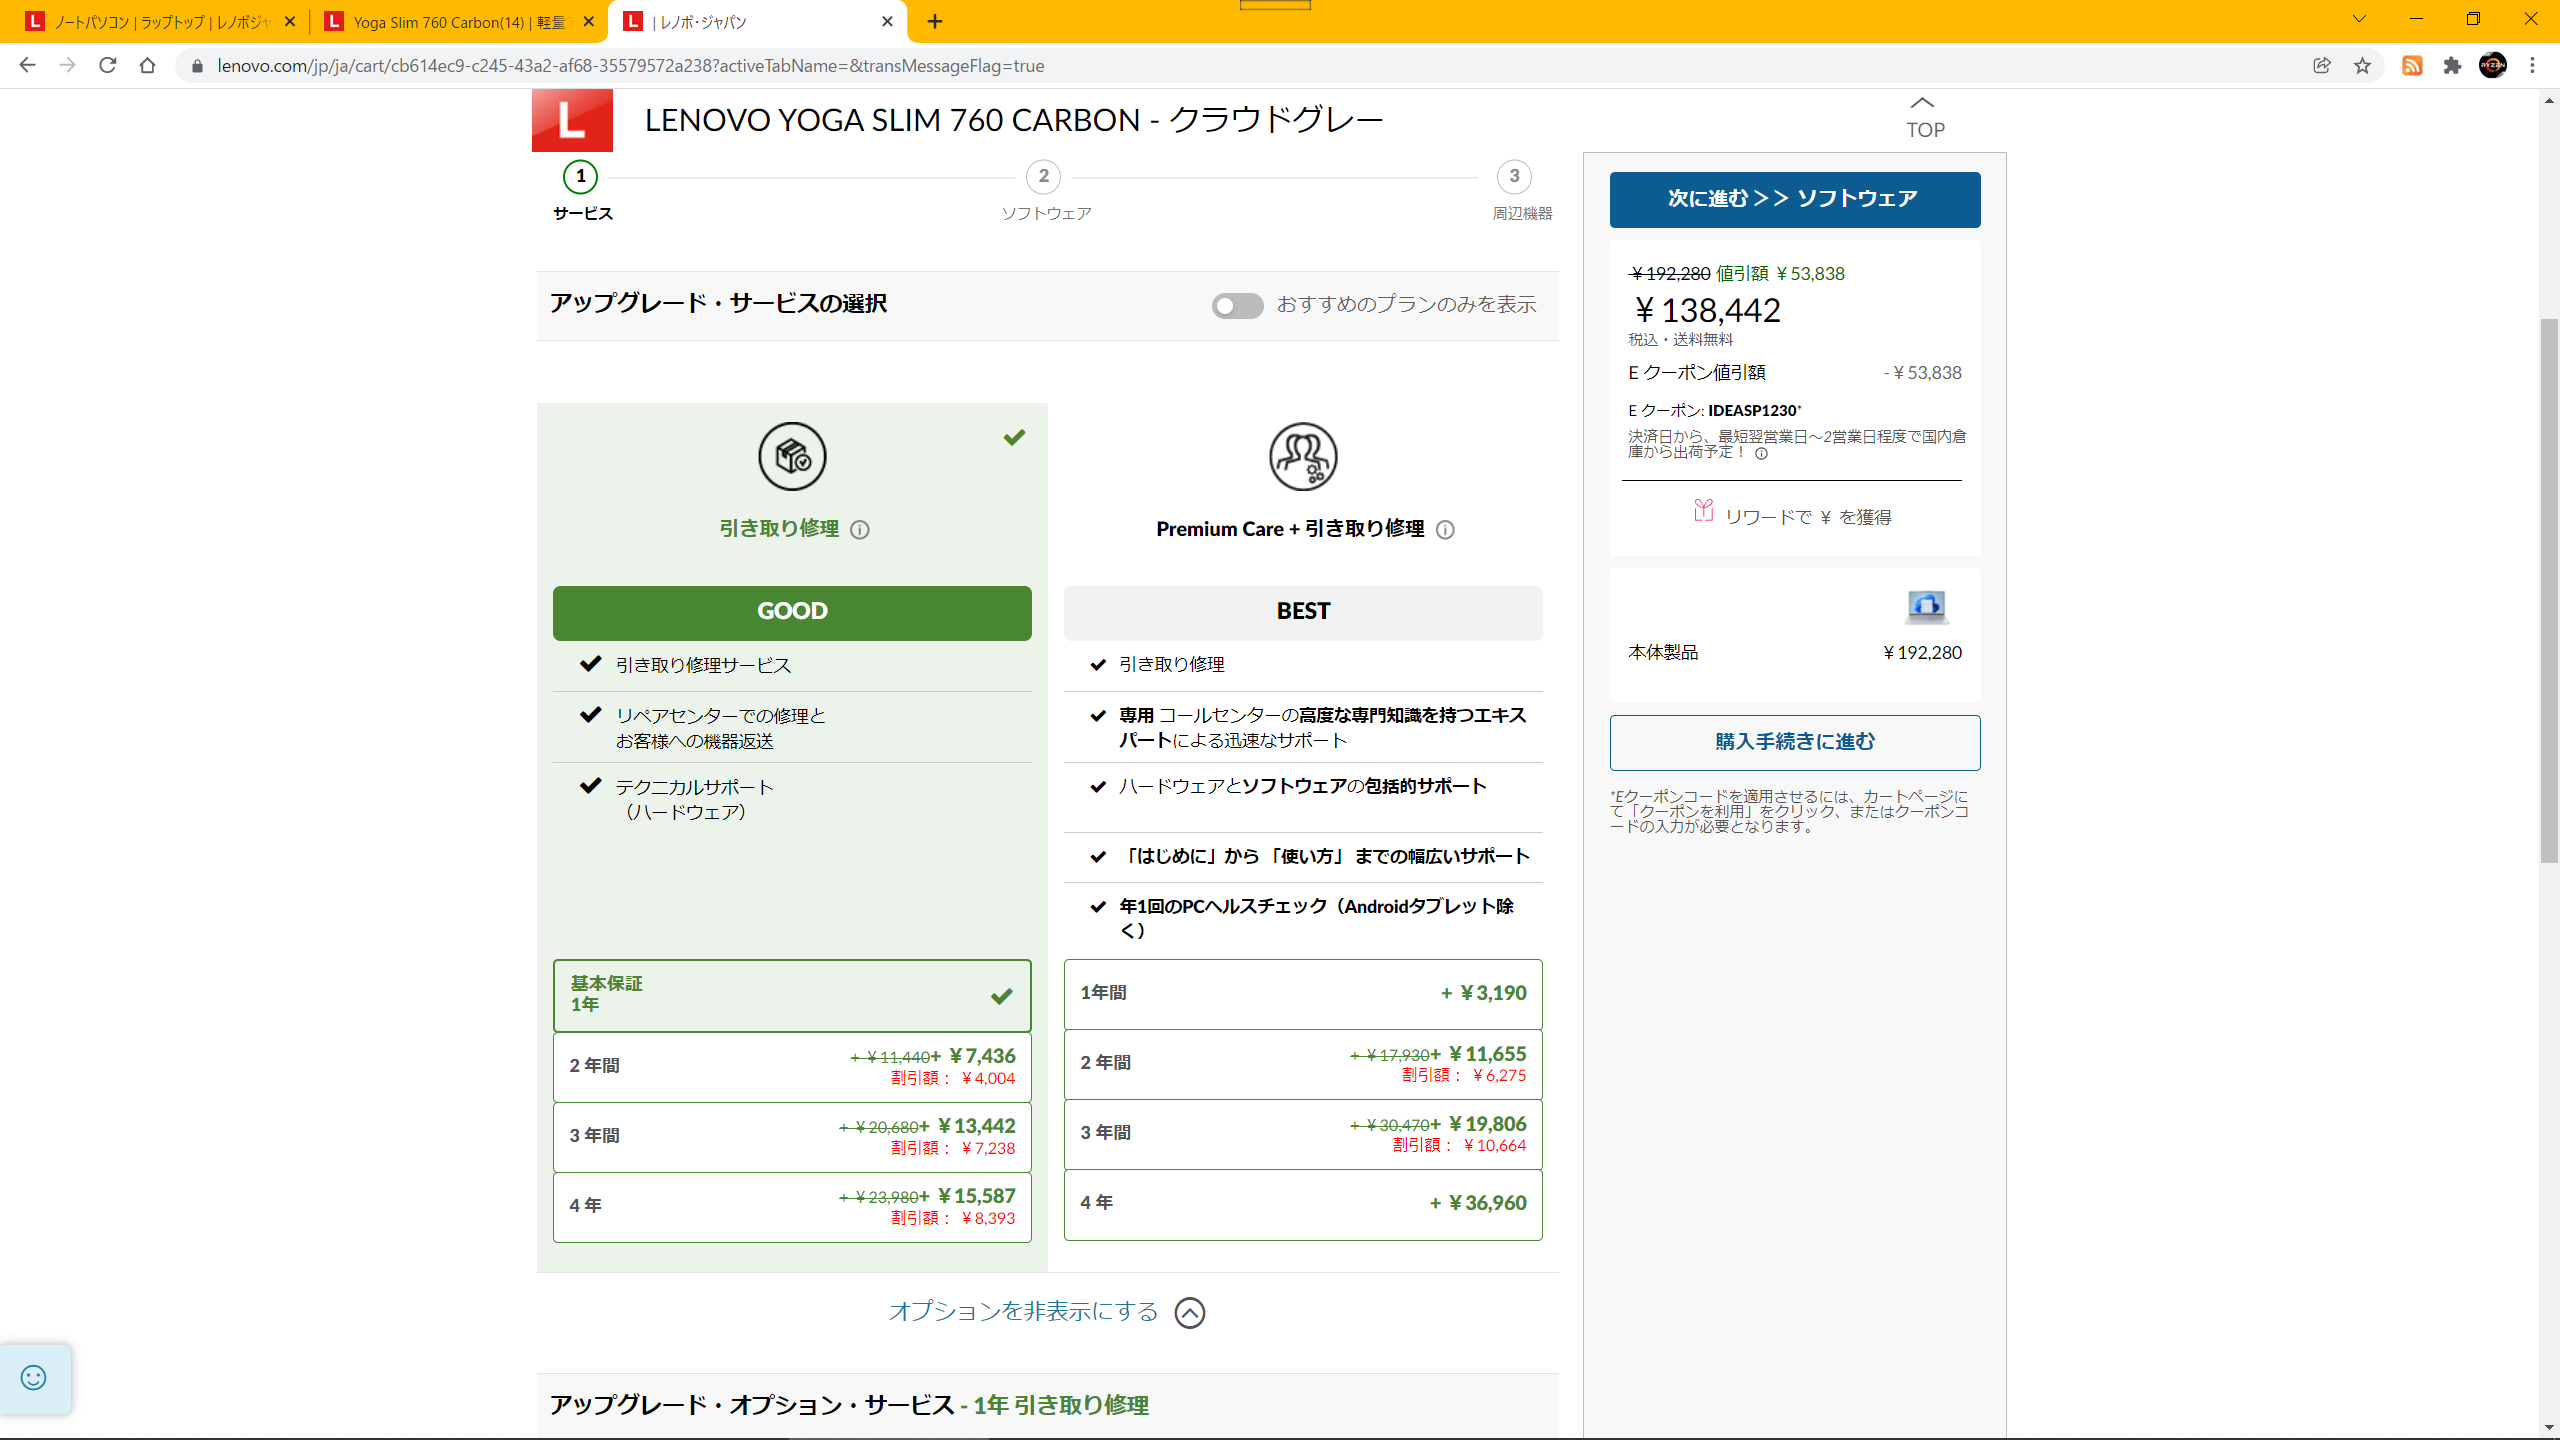Reload the current page
Screen dimensions: 2560x1440
(107, 65)
